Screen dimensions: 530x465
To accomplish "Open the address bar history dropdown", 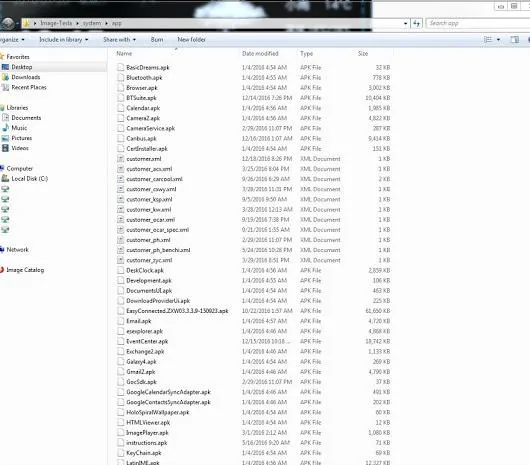I will click(x=405, y=23).
